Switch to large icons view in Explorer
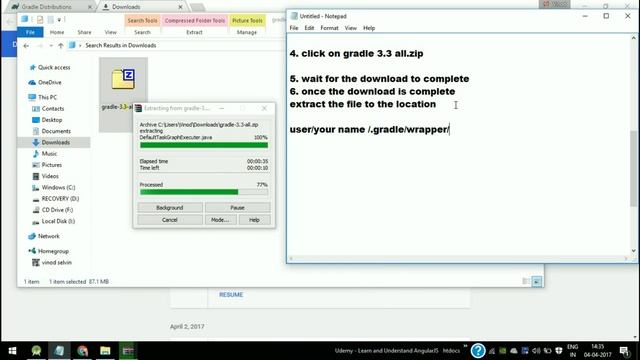Viewport: 640px width, 360px height. pyautogui.click(x=537, y=282)
